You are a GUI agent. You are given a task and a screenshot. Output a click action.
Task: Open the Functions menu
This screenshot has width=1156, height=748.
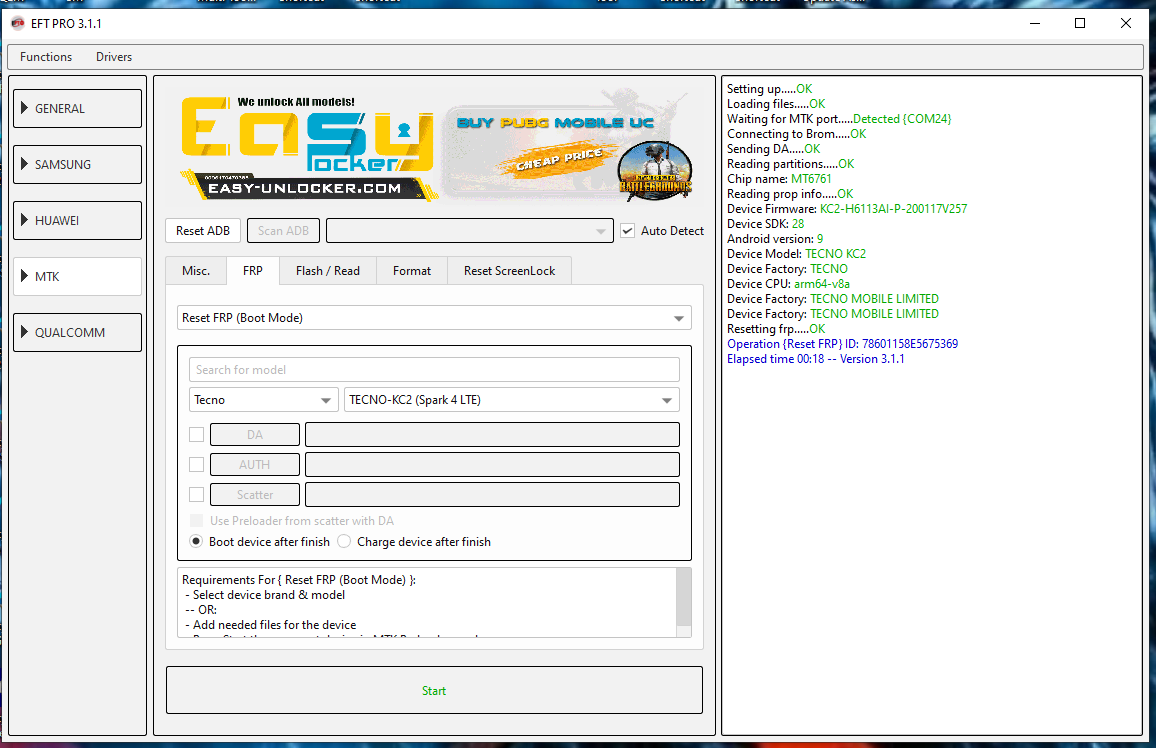point(46,57)
